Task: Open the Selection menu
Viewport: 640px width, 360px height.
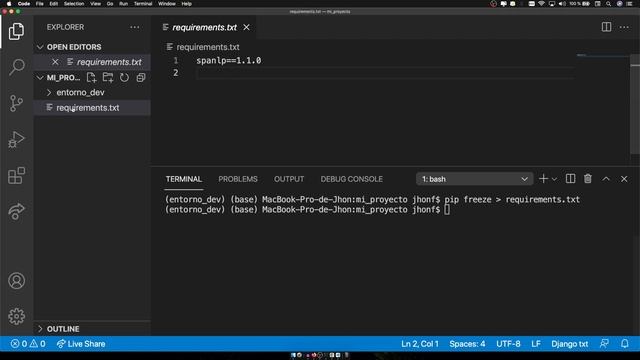Action: 74,4
